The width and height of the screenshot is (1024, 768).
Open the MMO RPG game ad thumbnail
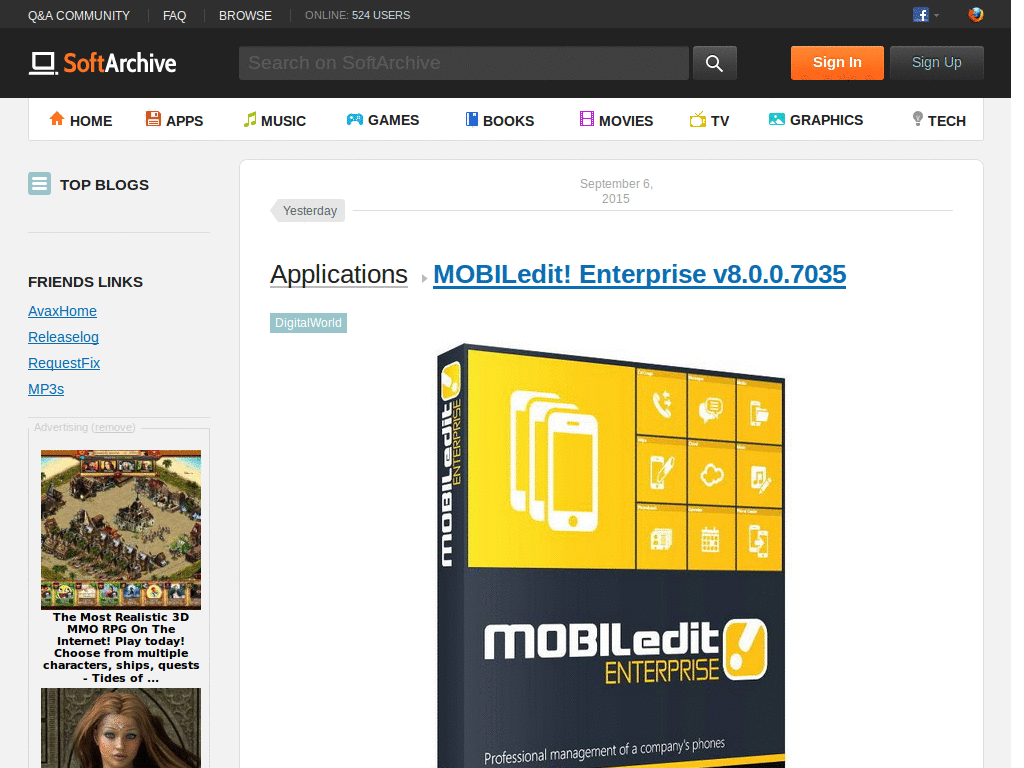(121, 530)
